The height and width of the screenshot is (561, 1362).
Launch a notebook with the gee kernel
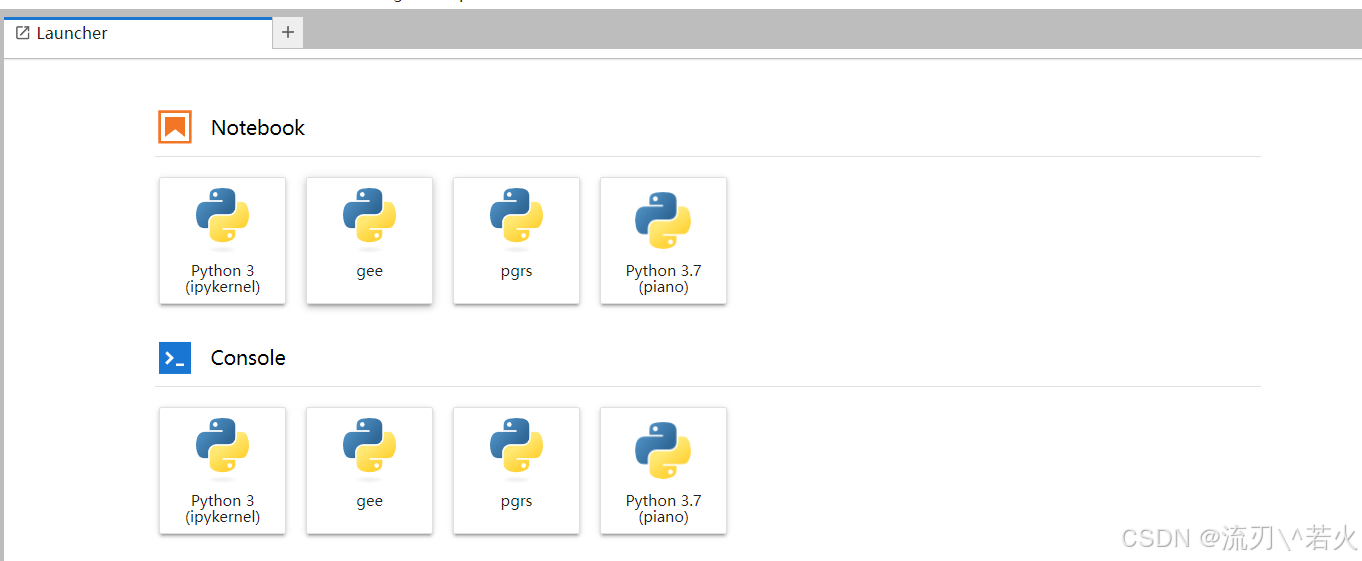[369, 241]
